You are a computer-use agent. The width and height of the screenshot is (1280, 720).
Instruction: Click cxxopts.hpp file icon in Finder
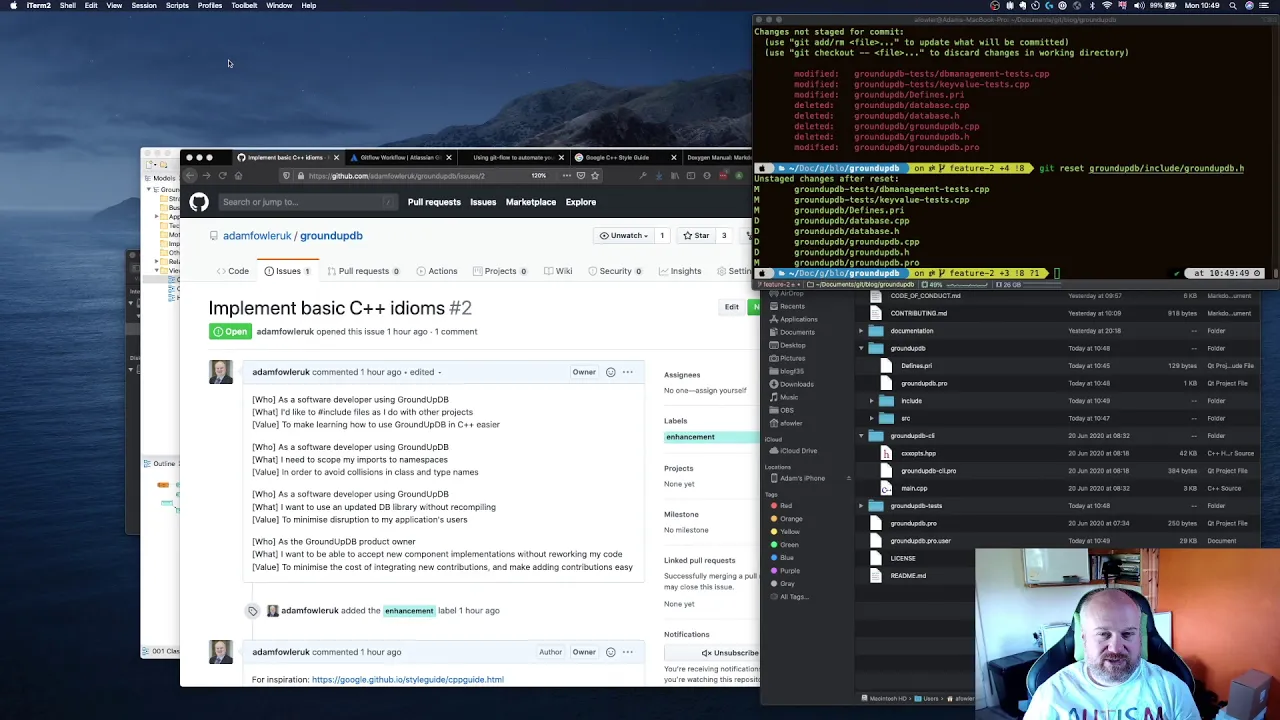click(x=886, y=453)
